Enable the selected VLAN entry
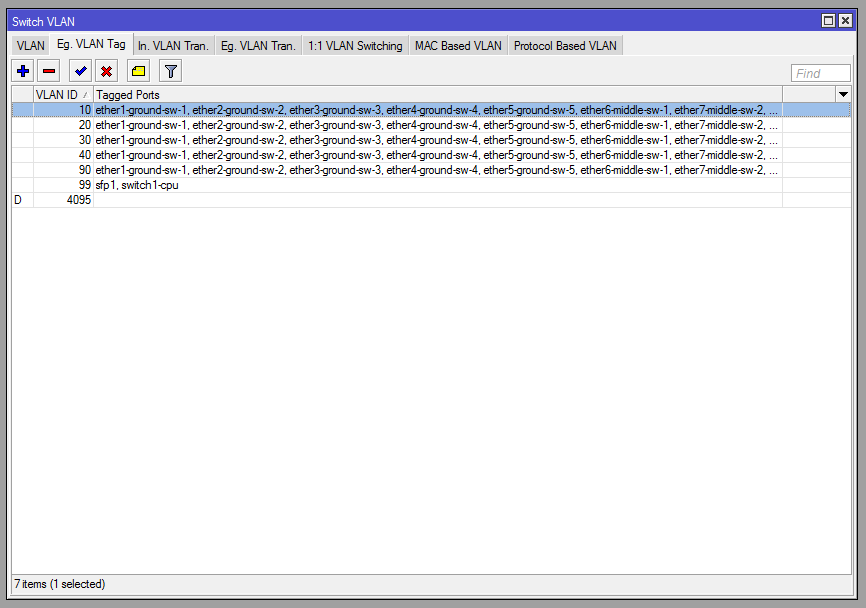866x608 pixels. click(79, 70)
